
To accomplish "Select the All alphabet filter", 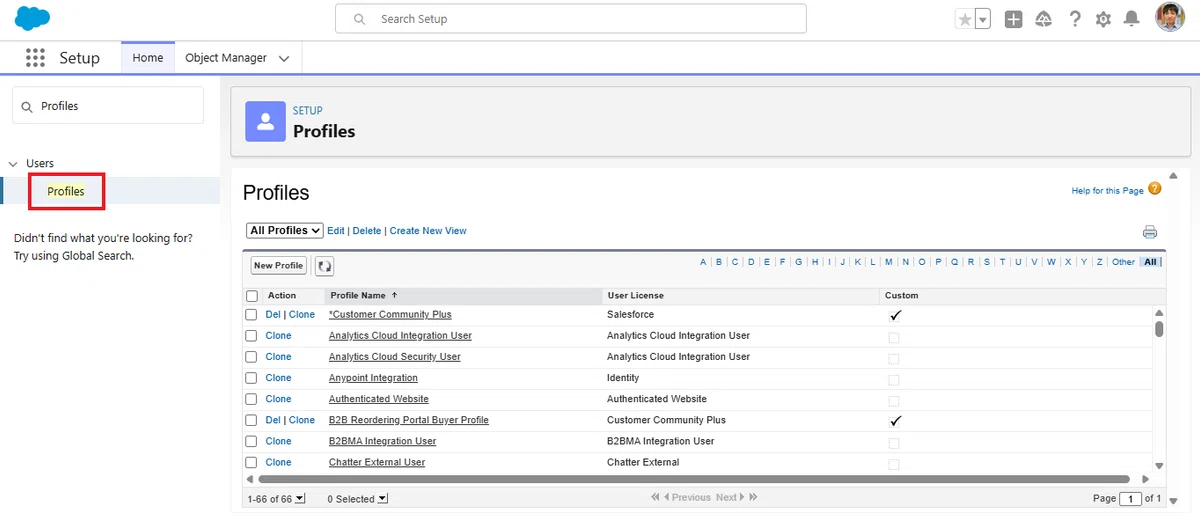I will pos(1150,262).
